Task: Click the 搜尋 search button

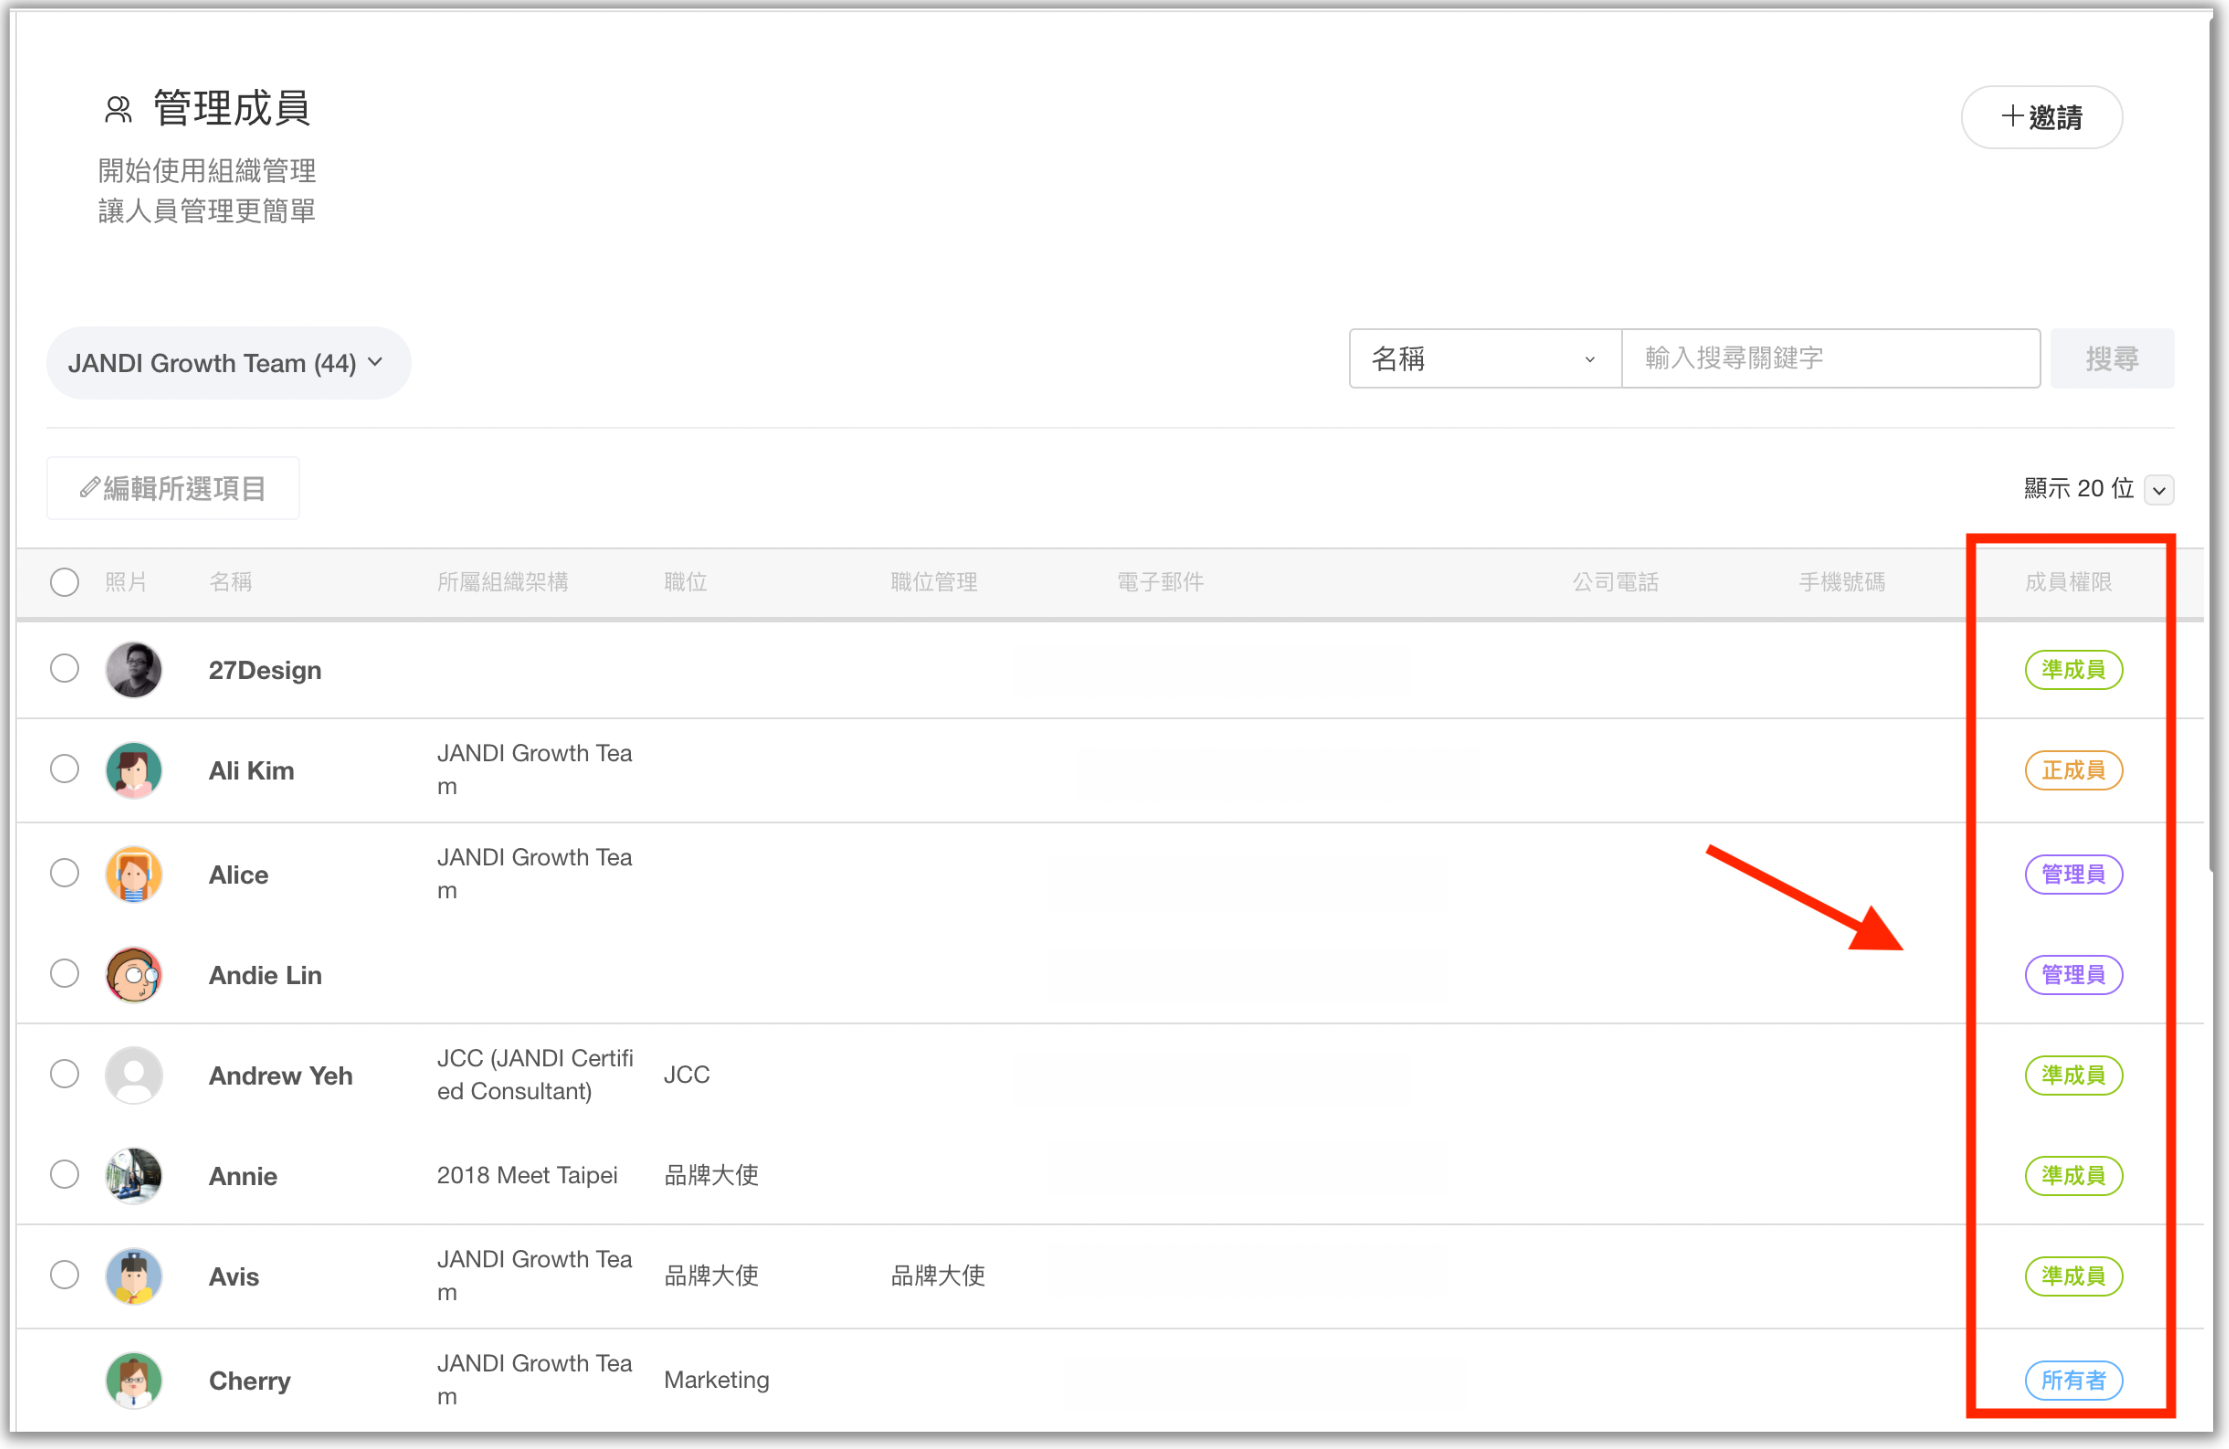Action: point(2111,359)
